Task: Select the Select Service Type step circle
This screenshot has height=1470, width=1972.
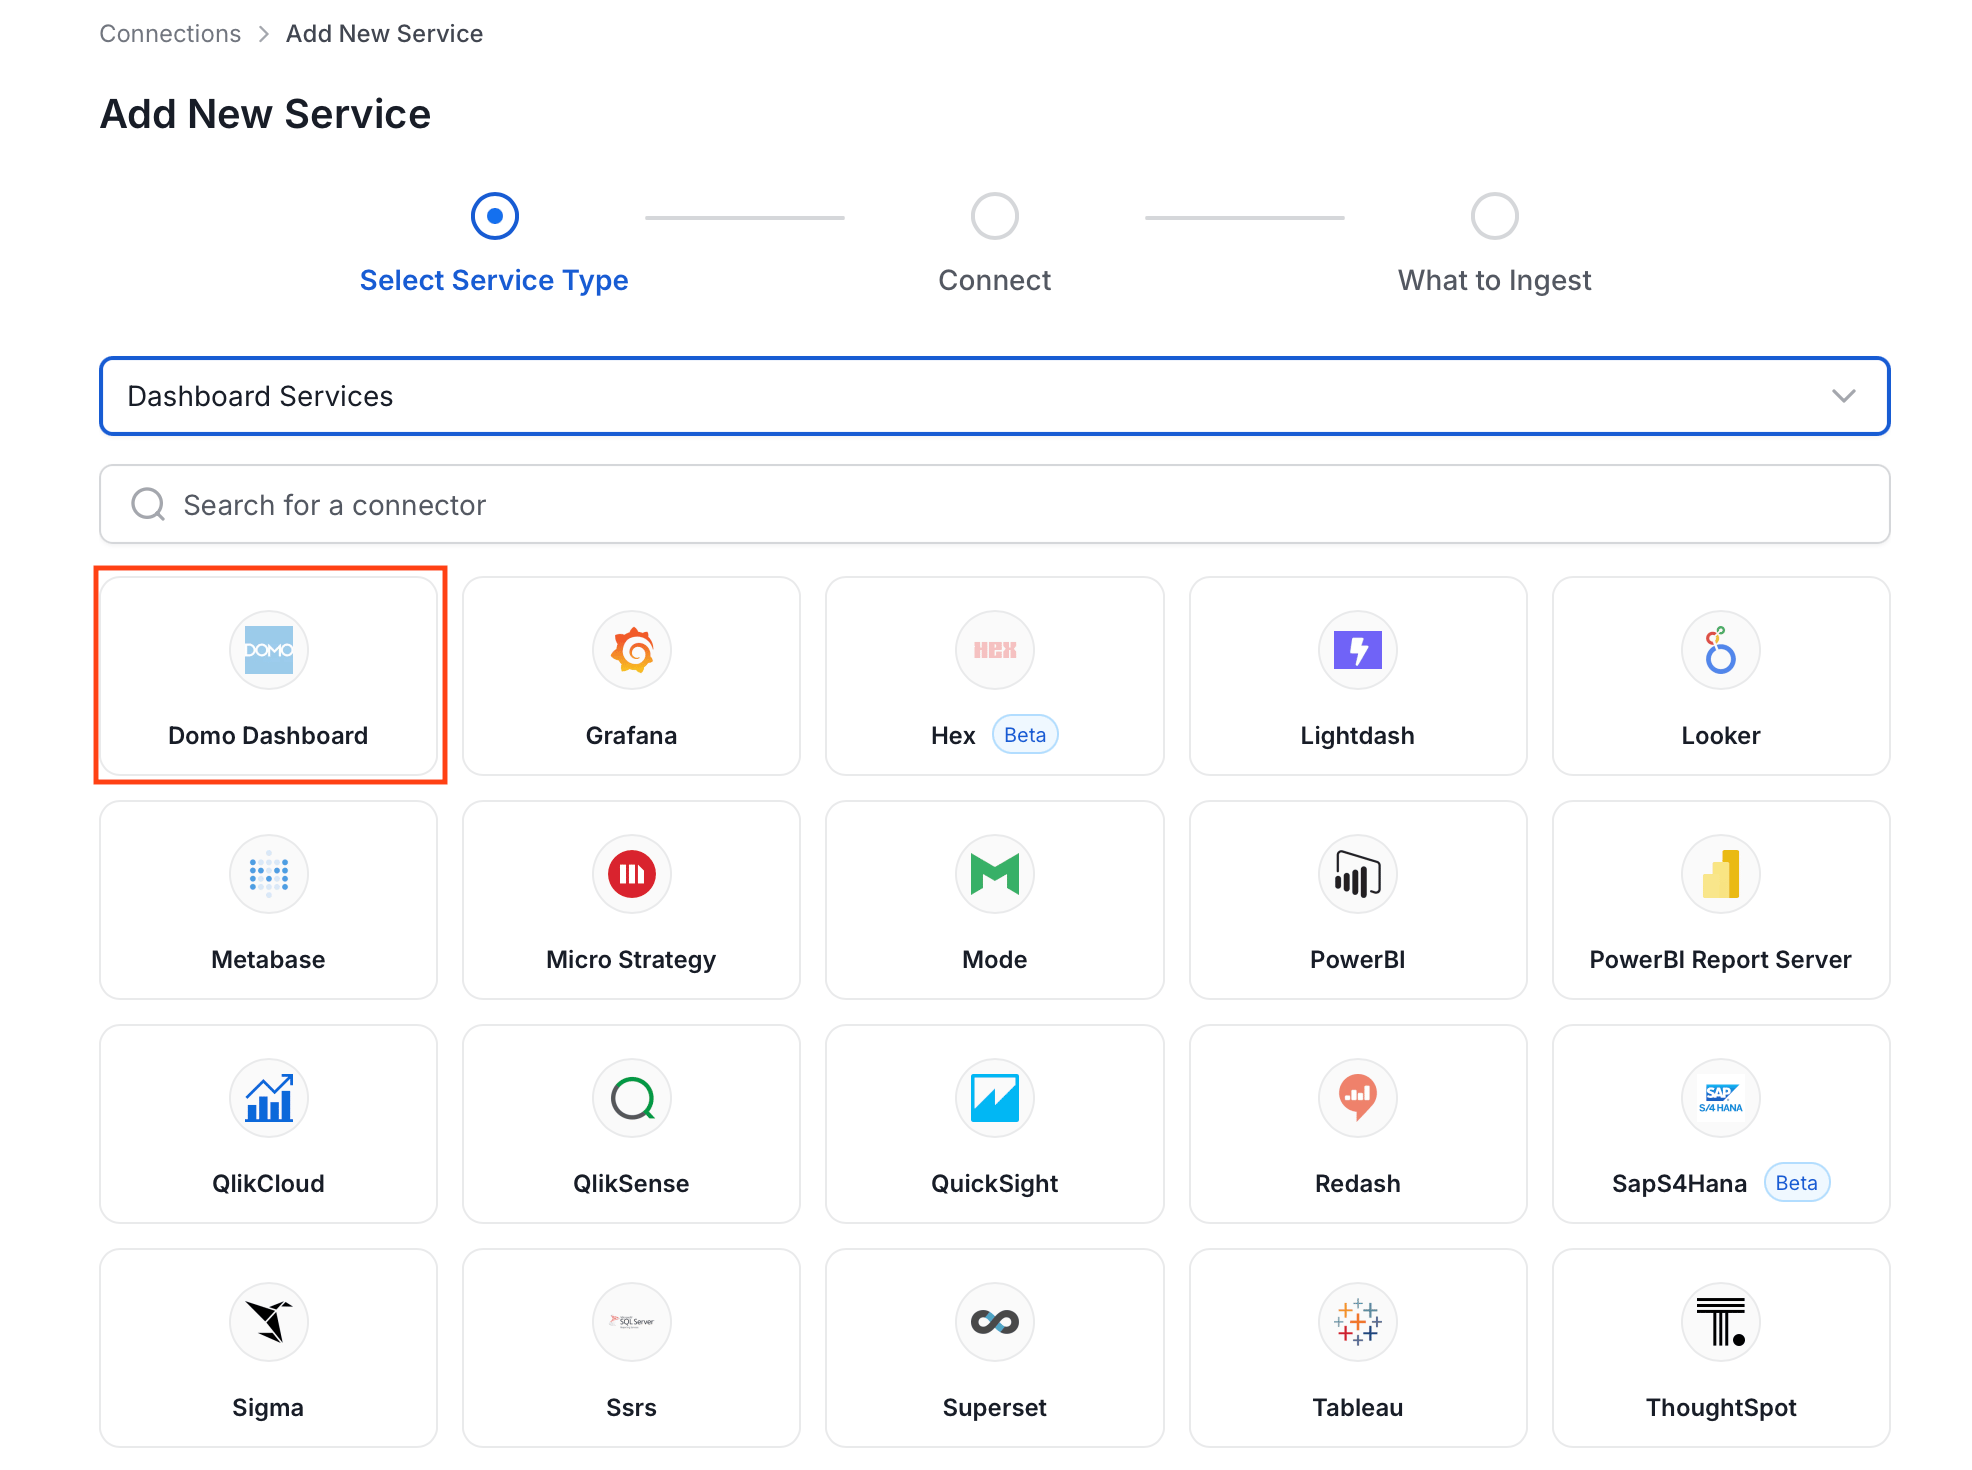Action: (x=494, y=216)
